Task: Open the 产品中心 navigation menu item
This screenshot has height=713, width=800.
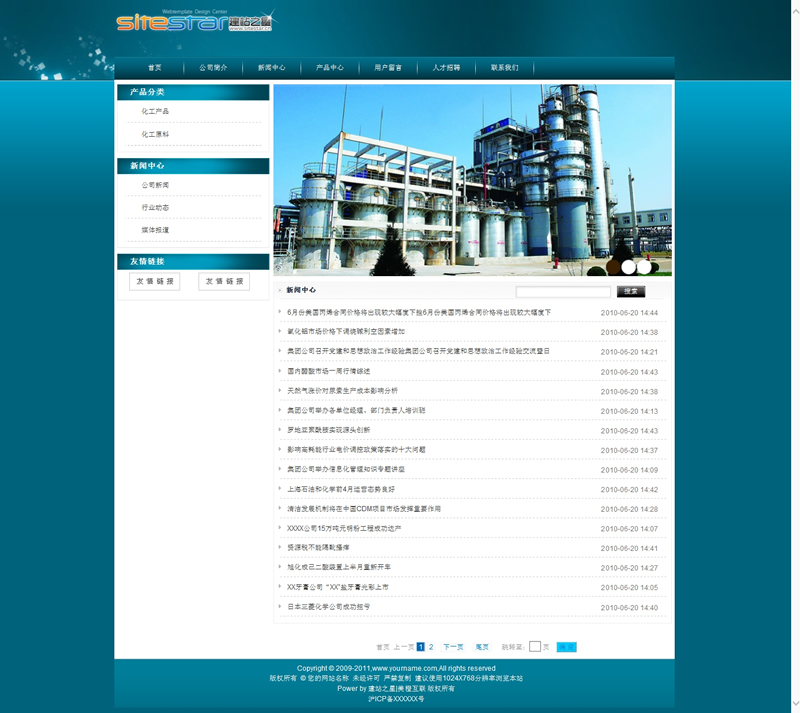Action: click(330, 68)
